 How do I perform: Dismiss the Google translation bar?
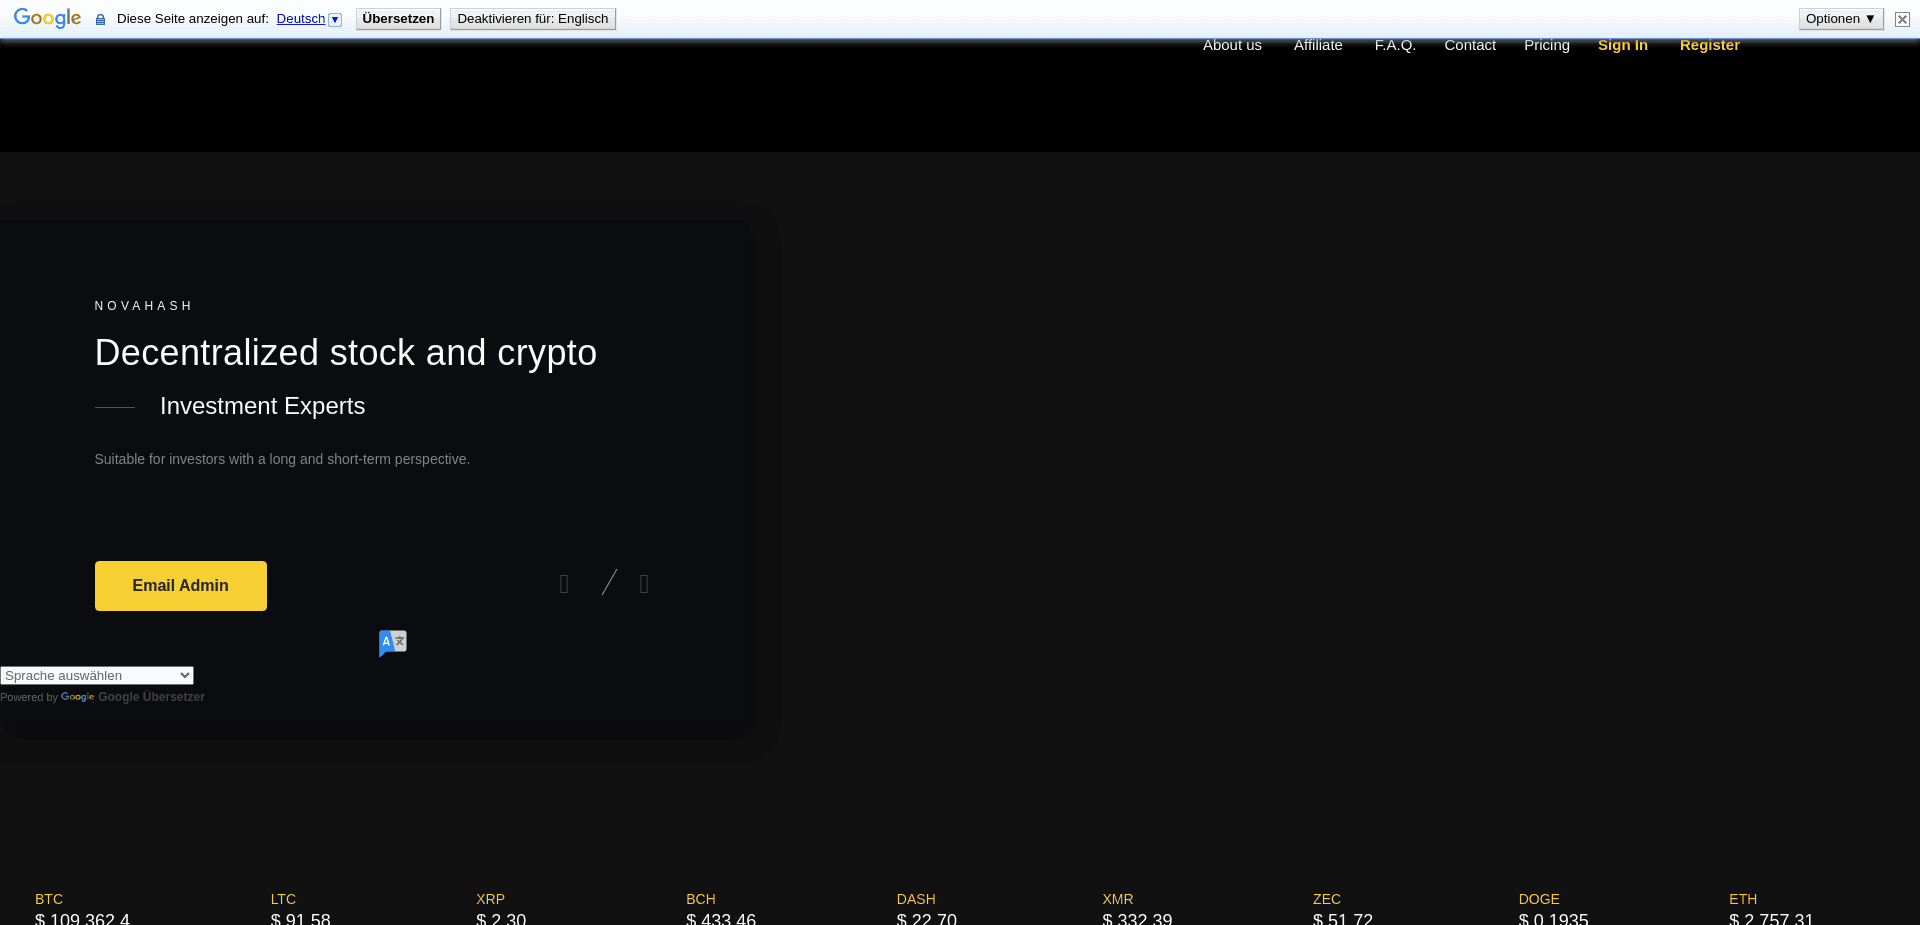(x=1902, y=19)
